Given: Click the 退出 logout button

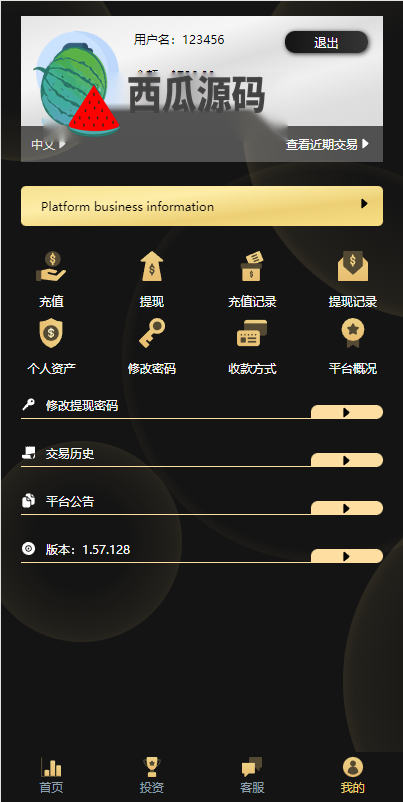Looking at the screenshot, I should tap(326, 42).
